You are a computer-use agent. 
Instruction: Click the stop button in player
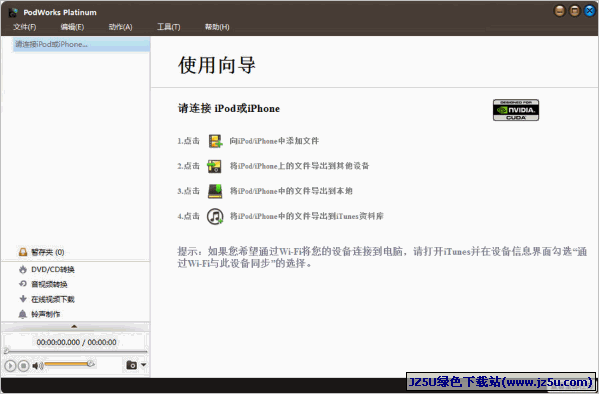pyautogui.click(x=24, y=366)
